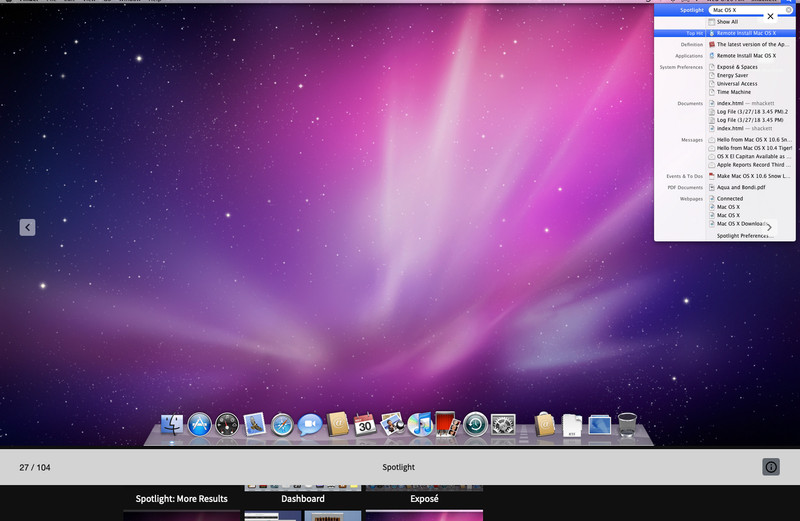The width and height of the screenshot is (800, 521).
Task: Open the brown folder stack in Dock
Action: click(544, 425)
